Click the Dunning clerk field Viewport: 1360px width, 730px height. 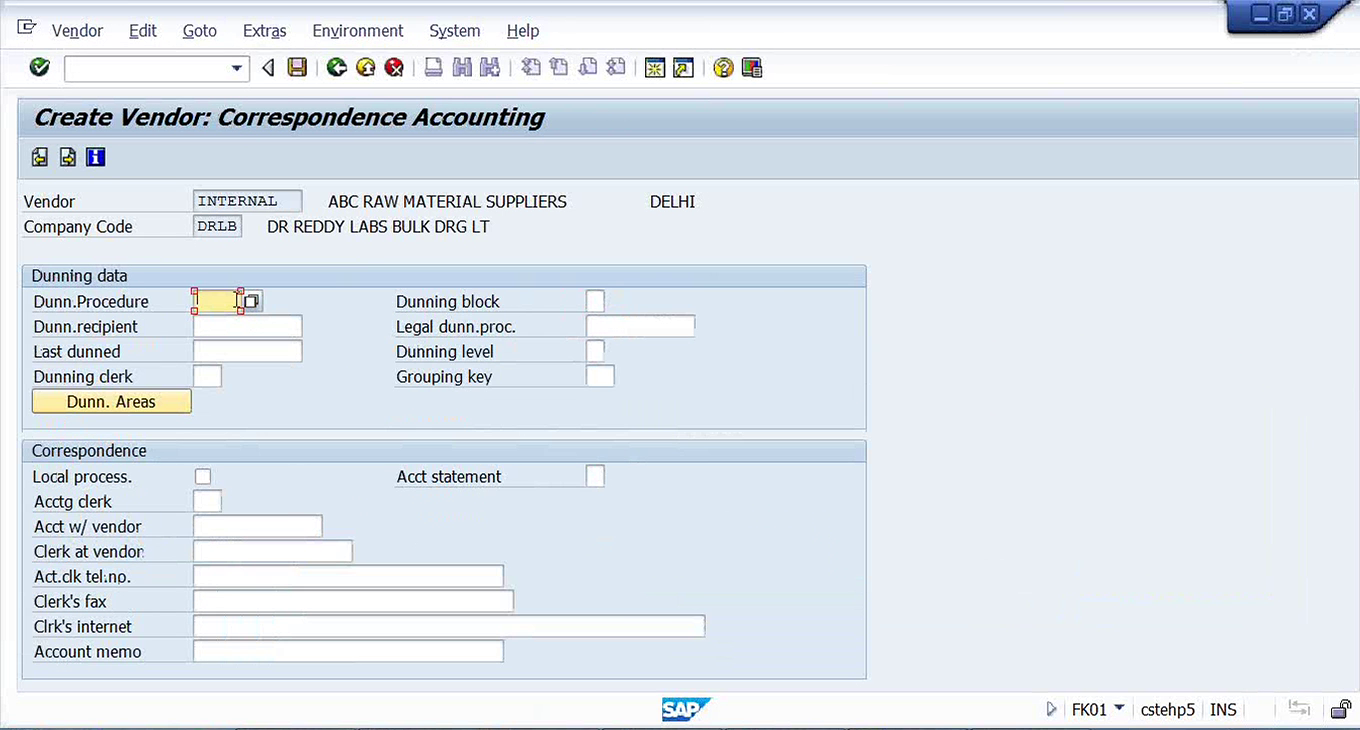click(x=207, y=376)
